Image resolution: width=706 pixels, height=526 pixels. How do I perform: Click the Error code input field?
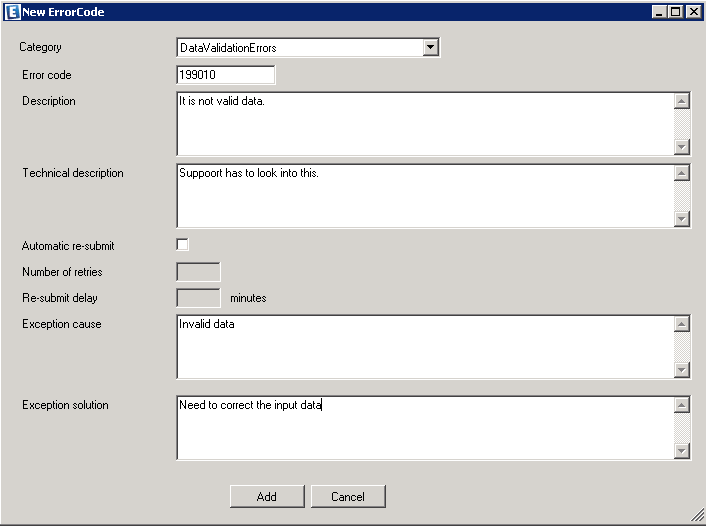coord(225,75)
